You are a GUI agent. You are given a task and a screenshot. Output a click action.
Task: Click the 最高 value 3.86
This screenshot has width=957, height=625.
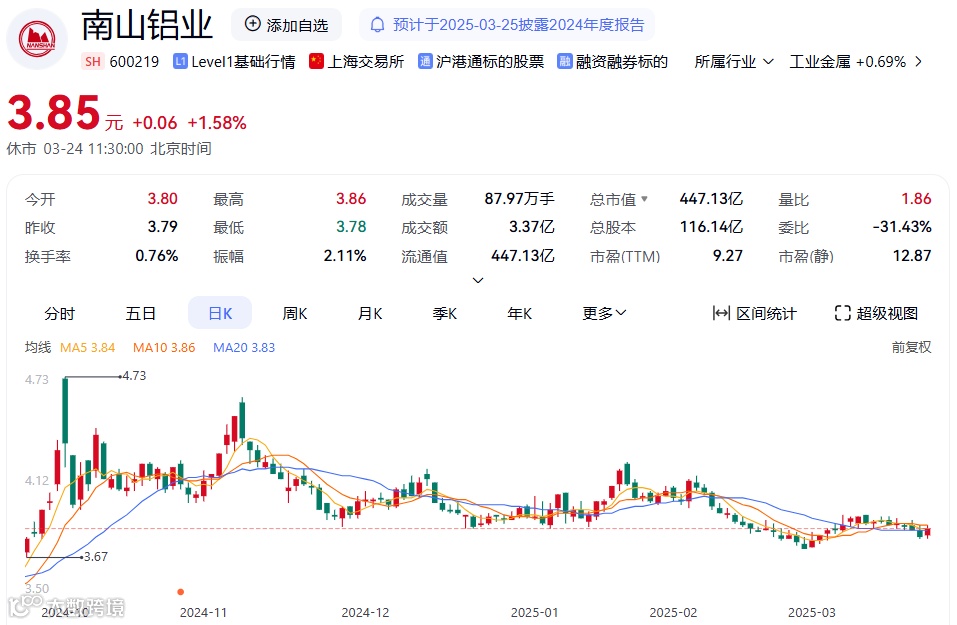351,199
